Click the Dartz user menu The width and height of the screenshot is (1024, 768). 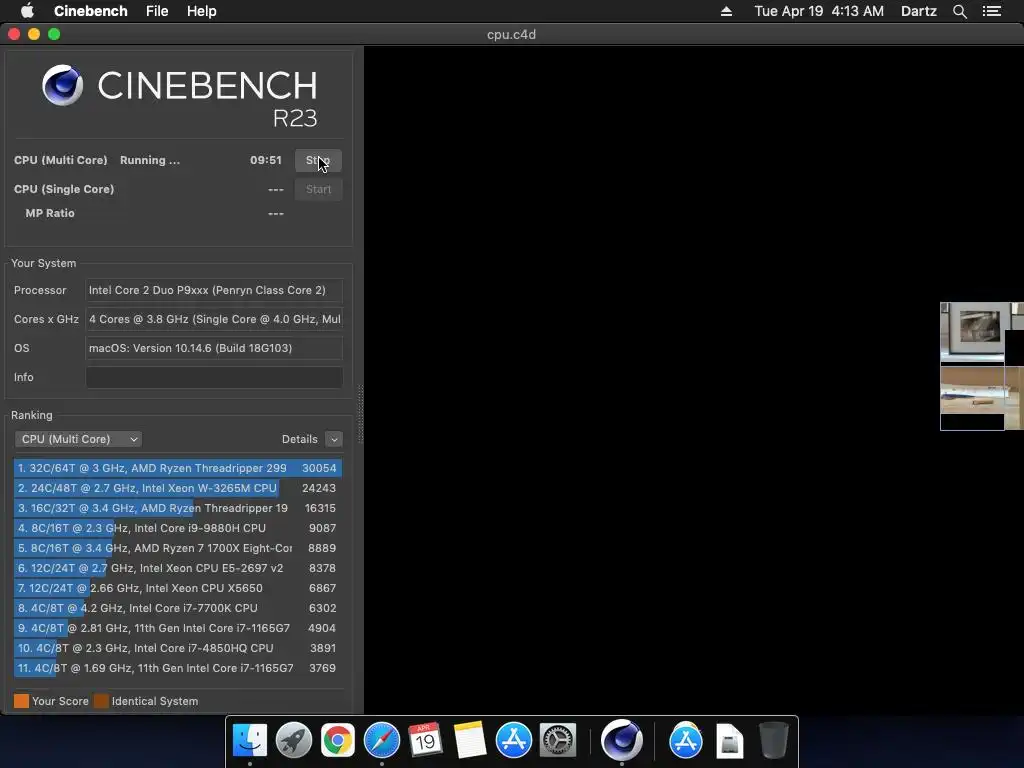[918, 11]
